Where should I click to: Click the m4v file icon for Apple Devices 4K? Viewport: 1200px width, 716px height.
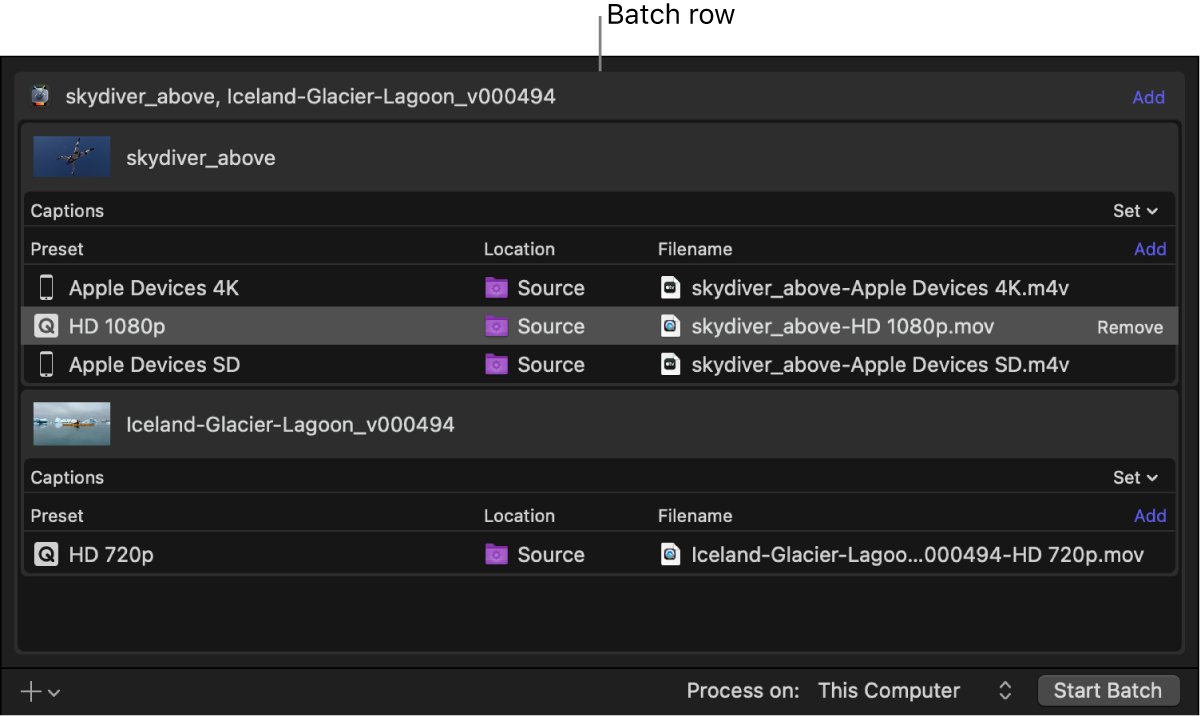(671, 288)
